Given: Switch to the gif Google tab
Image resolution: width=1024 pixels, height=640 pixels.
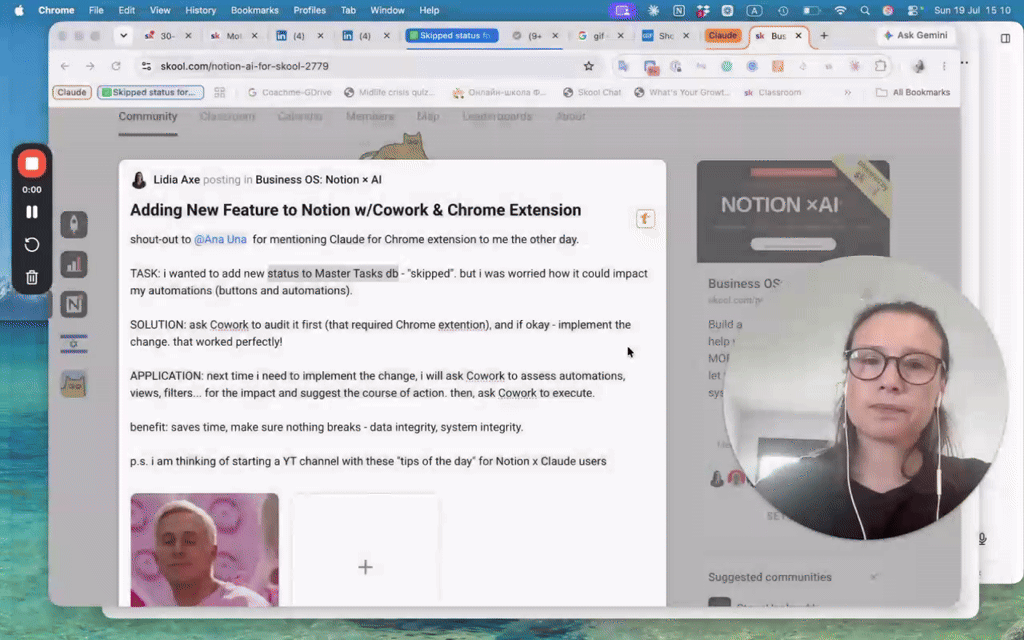Looking at the screenshot, I should 592,36.
